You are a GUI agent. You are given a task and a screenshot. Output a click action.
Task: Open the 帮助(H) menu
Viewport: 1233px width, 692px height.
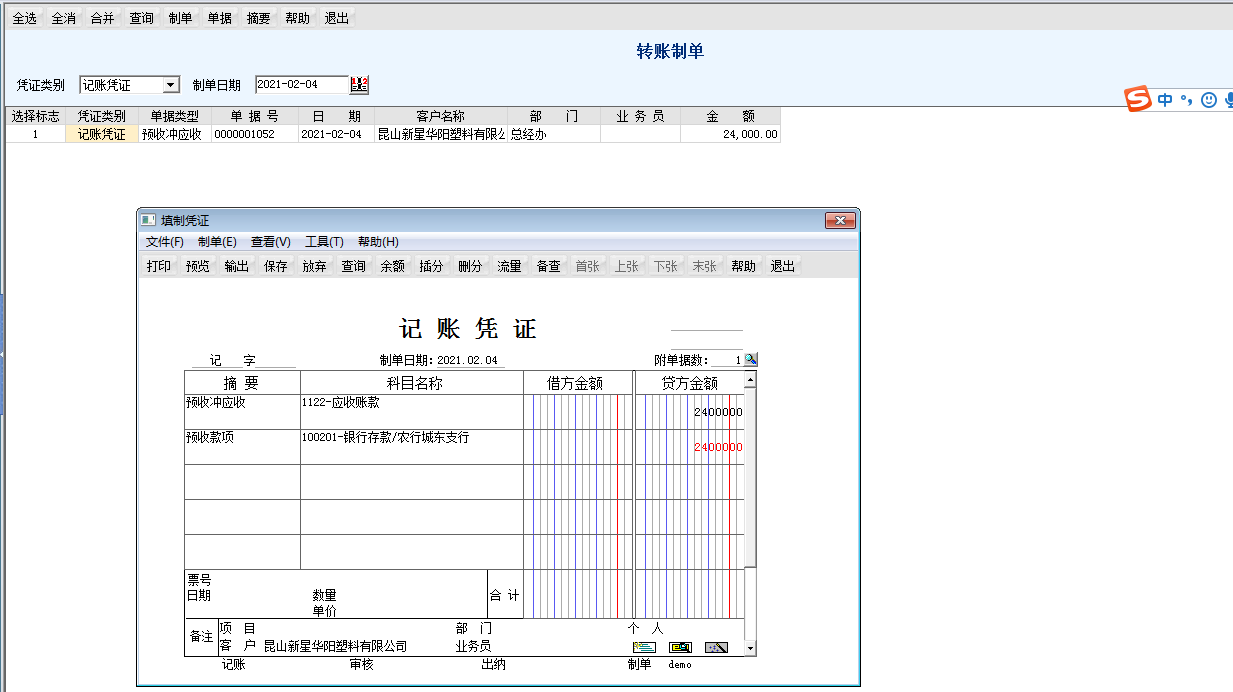pyautogui.click(x=378, y=242)
